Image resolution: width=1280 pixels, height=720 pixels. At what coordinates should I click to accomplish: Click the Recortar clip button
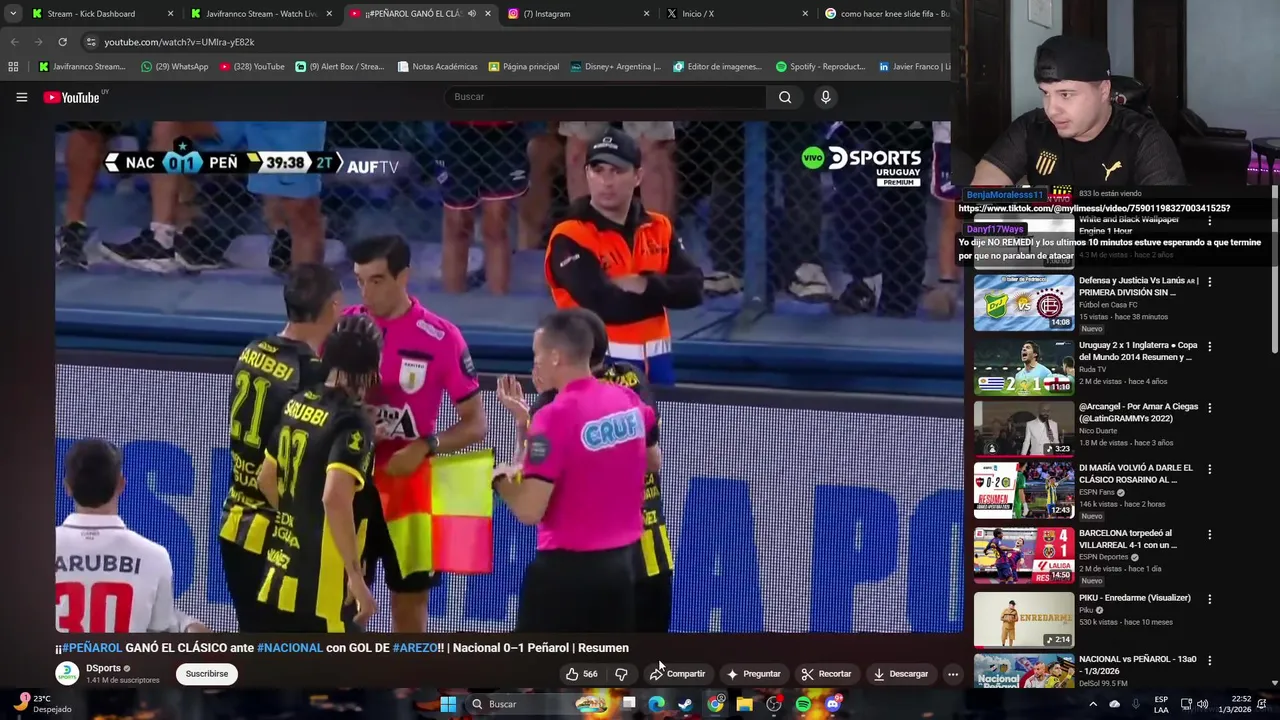click(826, 674)
